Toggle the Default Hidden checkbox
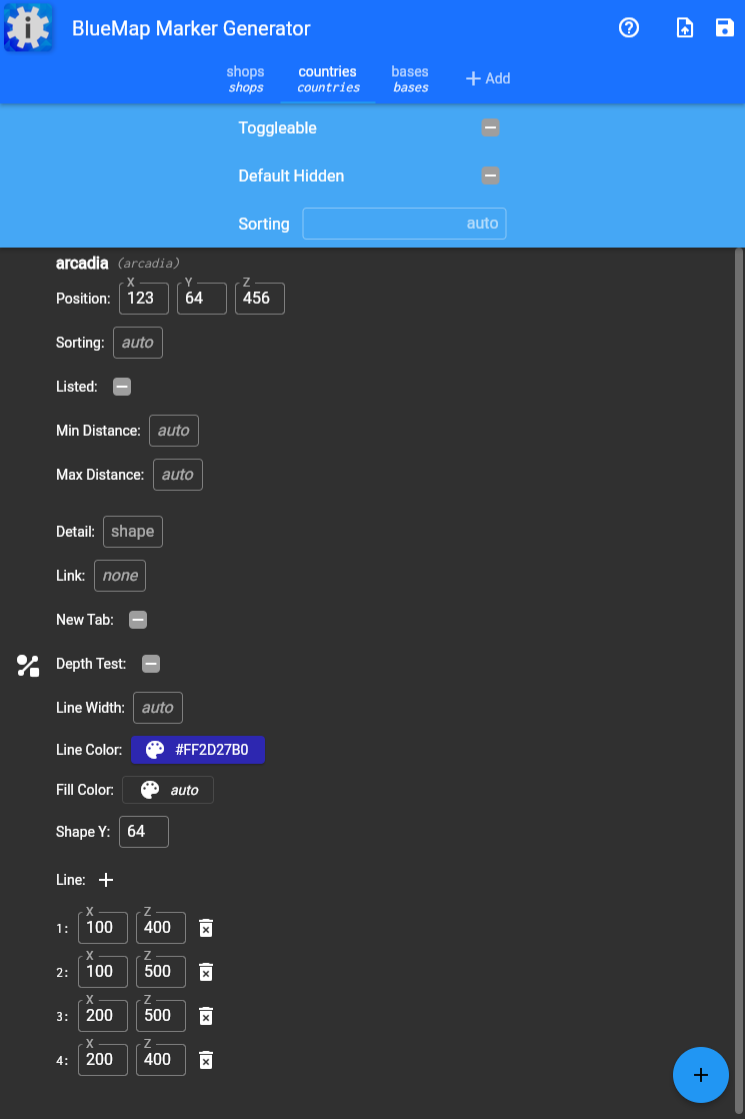This screenshot has height=1119, width=745. (490, 176)
